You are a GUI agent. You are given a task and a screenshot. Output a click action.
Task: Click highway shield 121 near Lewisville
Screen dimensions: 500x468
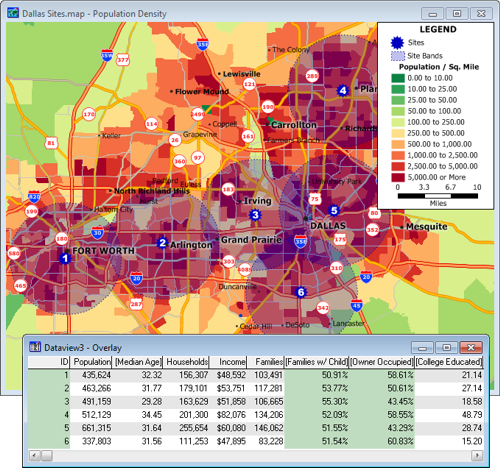click(x=249, y=84)
